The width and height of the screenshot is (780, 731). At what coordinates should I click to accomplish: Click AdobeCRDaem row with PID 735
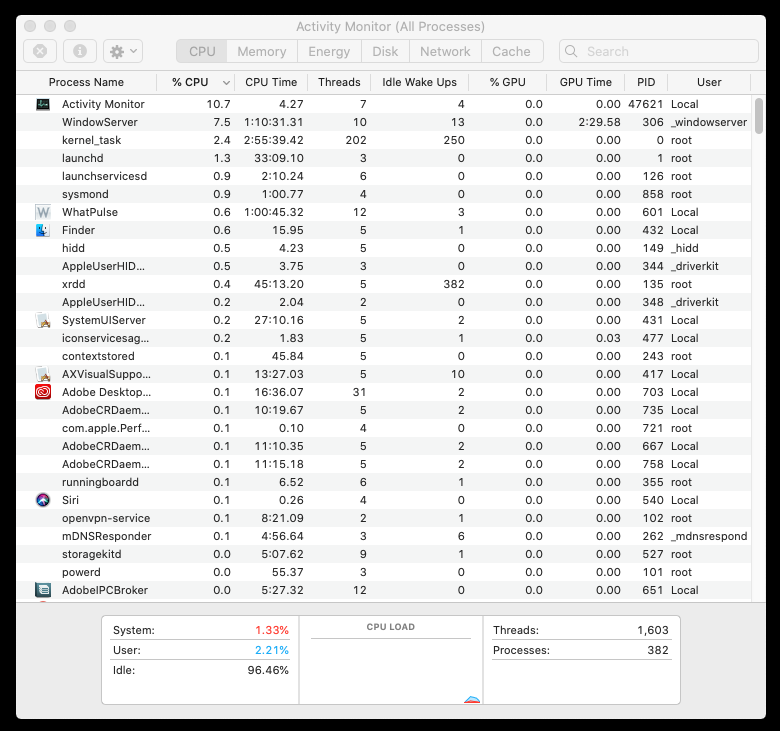384,410
